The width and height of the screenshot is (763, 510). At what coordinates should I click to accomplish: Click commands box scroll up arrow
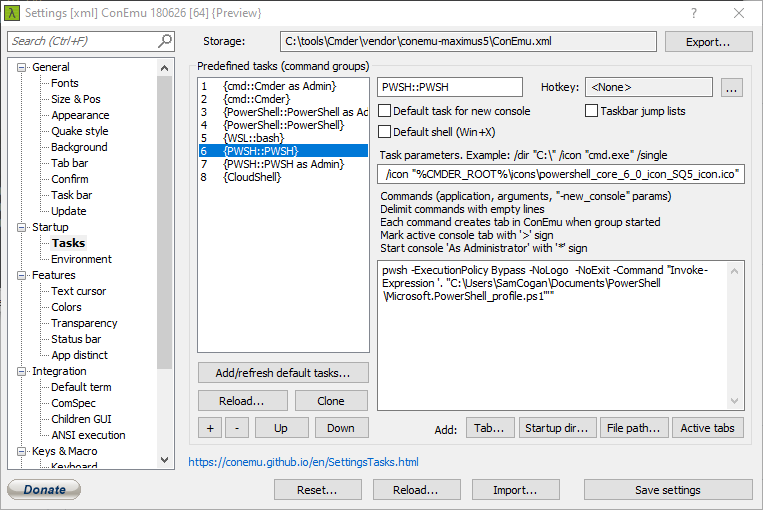tap(734, 271)
